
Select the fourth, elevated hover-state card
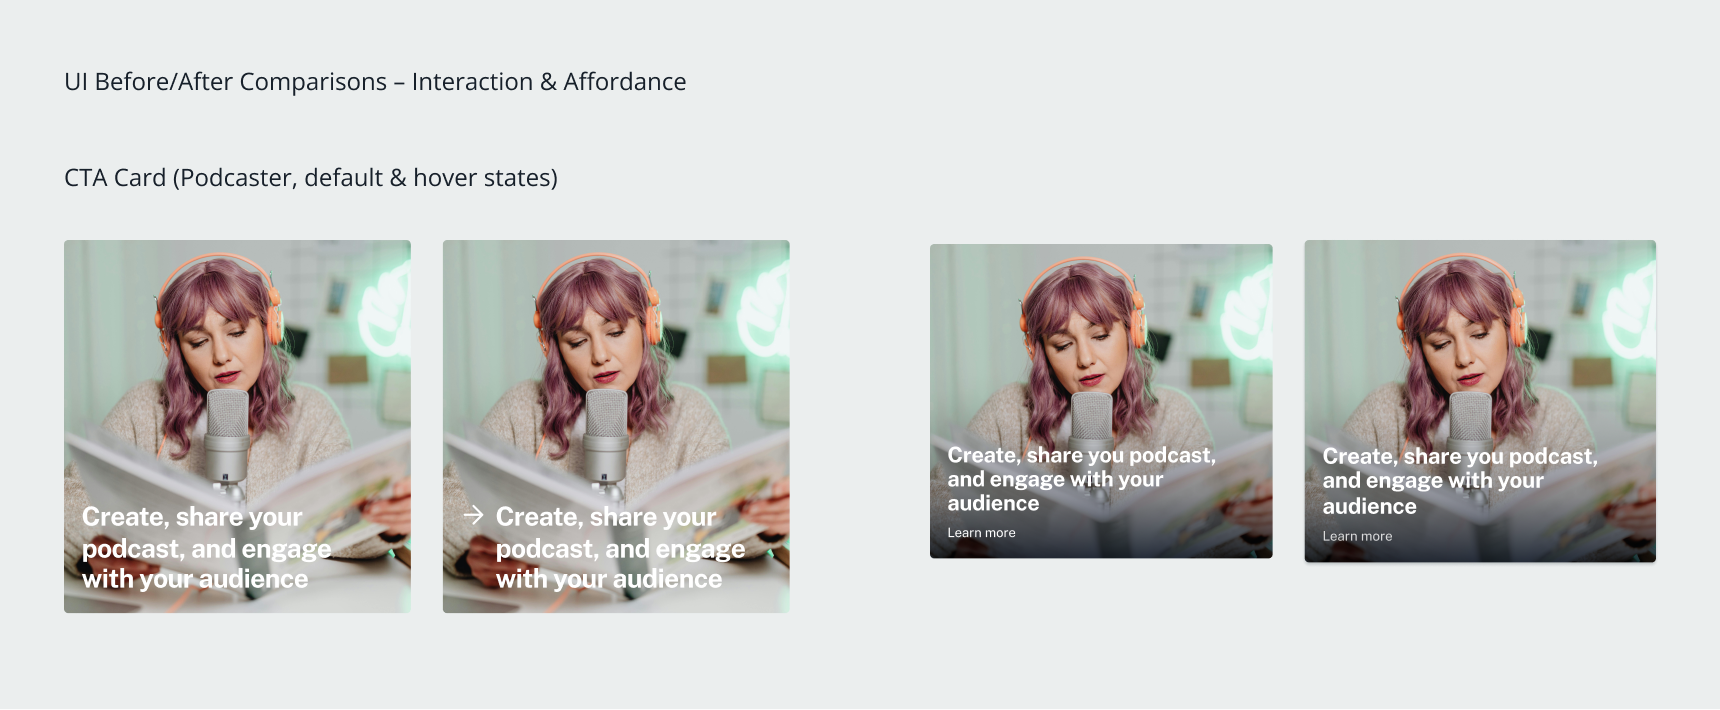coord(1480,401)
